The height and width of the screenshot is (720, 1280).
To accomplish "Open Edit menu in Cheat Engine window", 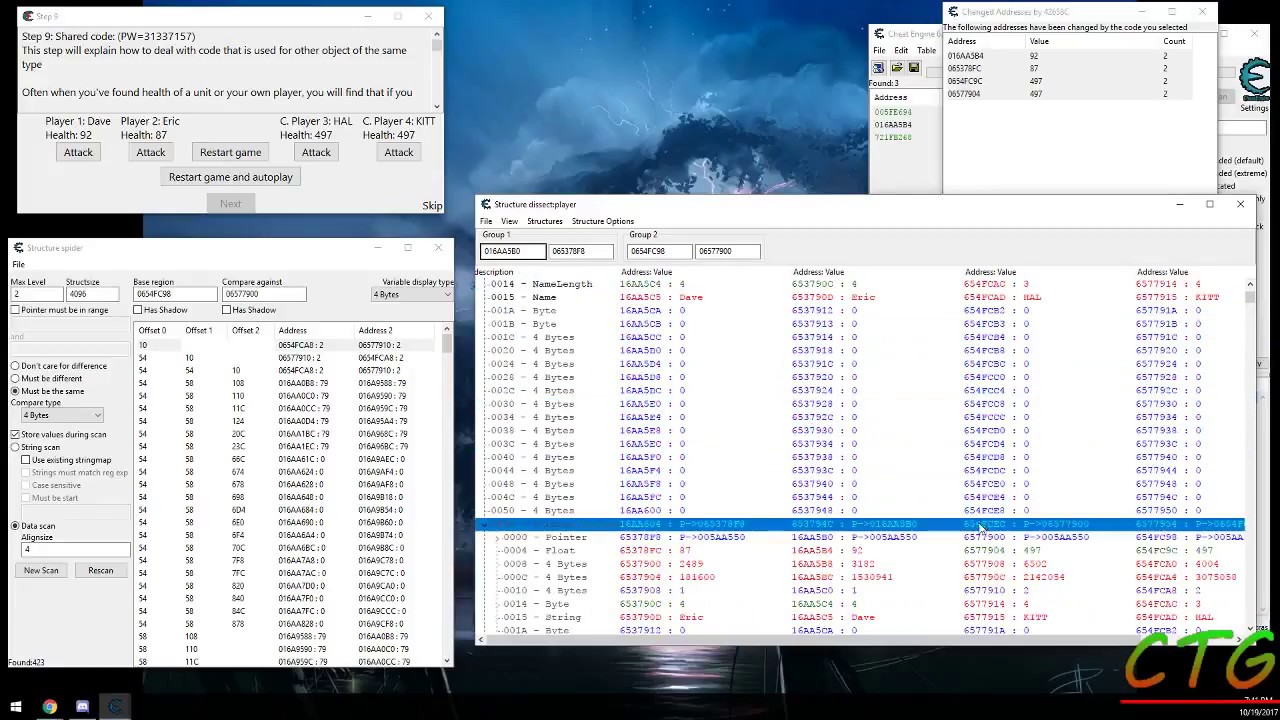I will [901, 50].
